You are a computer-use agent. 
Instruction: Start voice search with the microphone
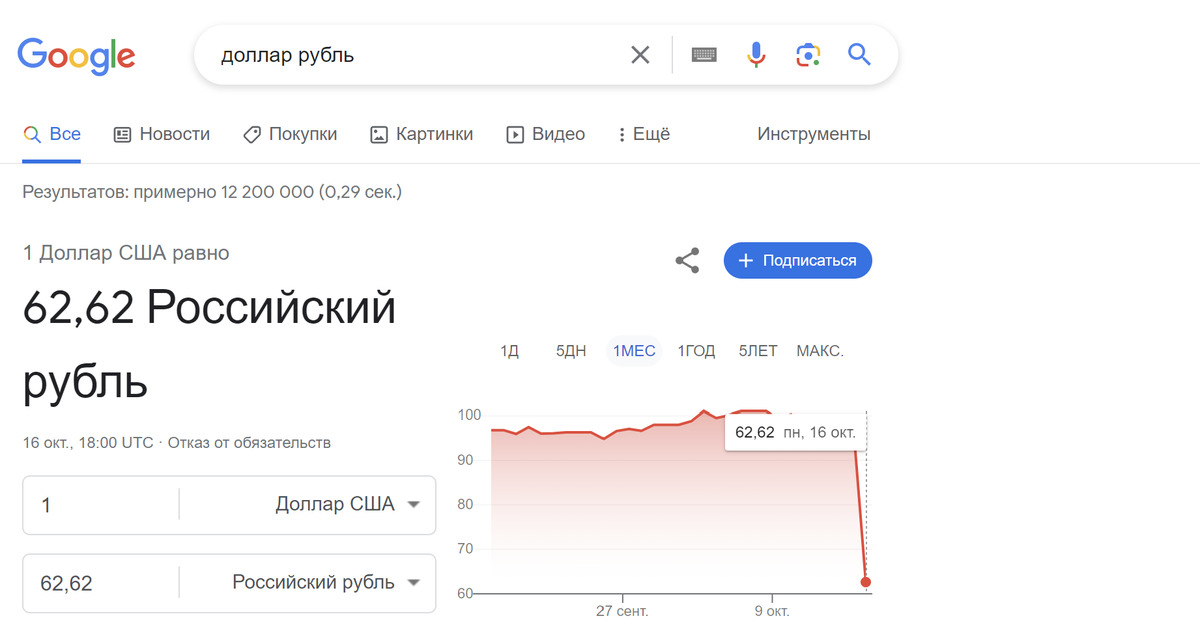click(x=756, y=55)
